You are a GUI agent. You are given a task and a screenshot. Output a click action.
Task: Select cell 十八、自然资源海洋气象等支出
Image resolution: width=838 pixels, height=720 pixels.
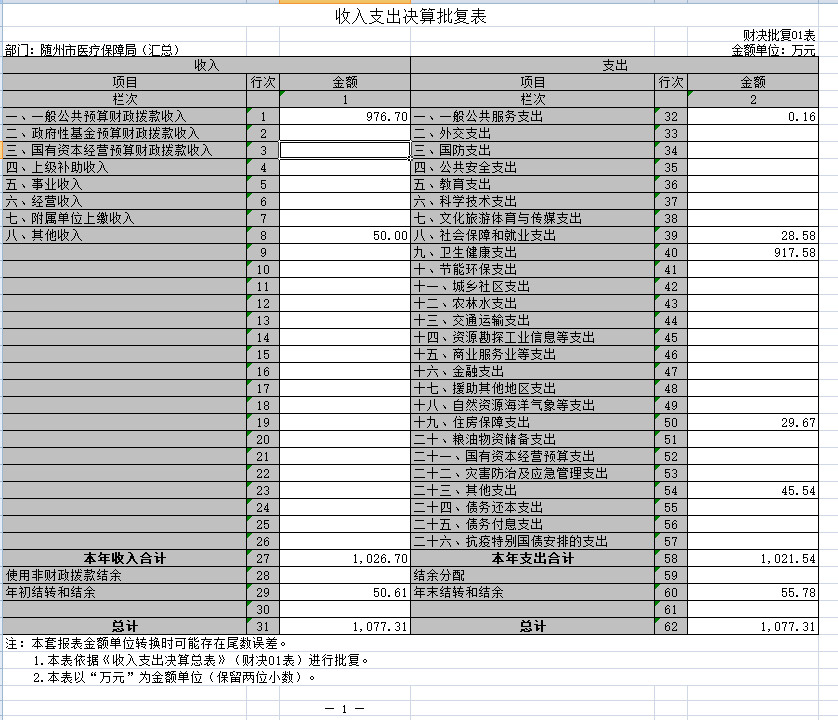click(532, 406)
